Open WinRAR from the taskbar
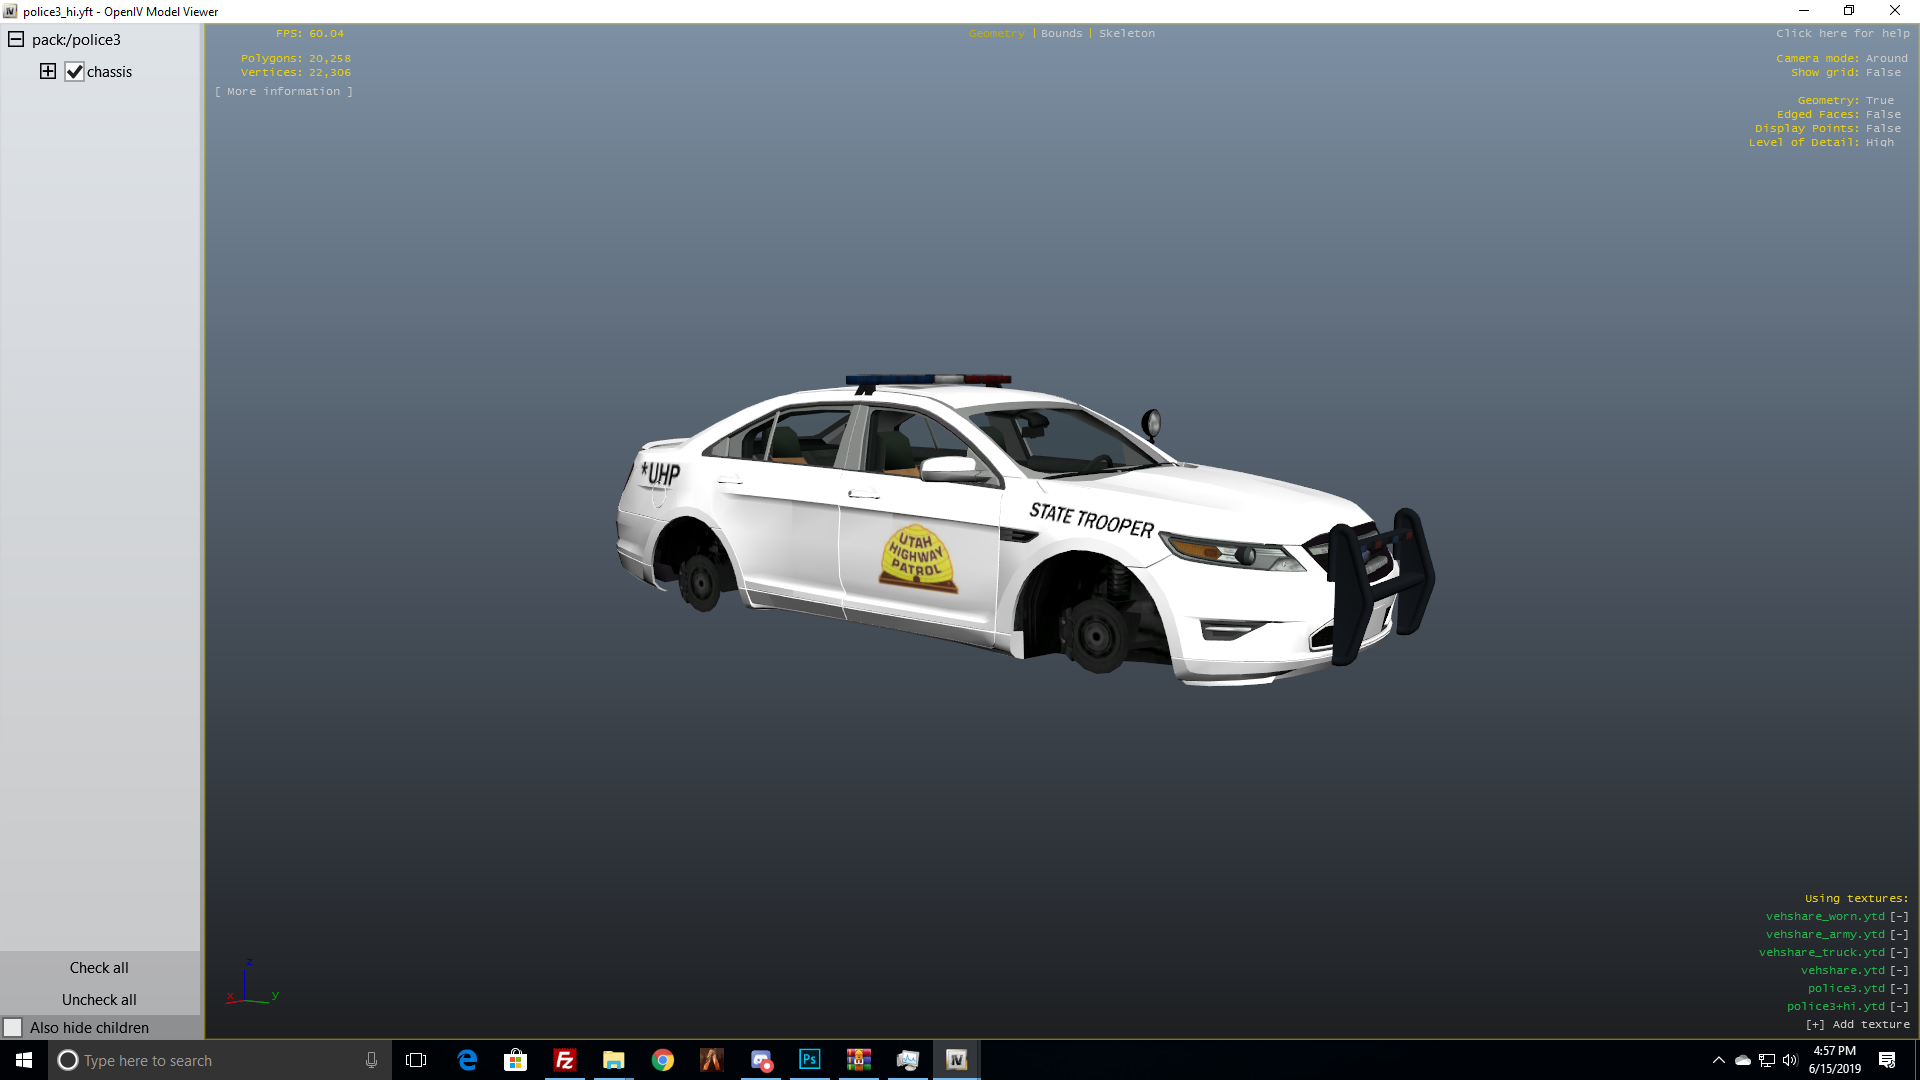 [x=859, y=1060]
